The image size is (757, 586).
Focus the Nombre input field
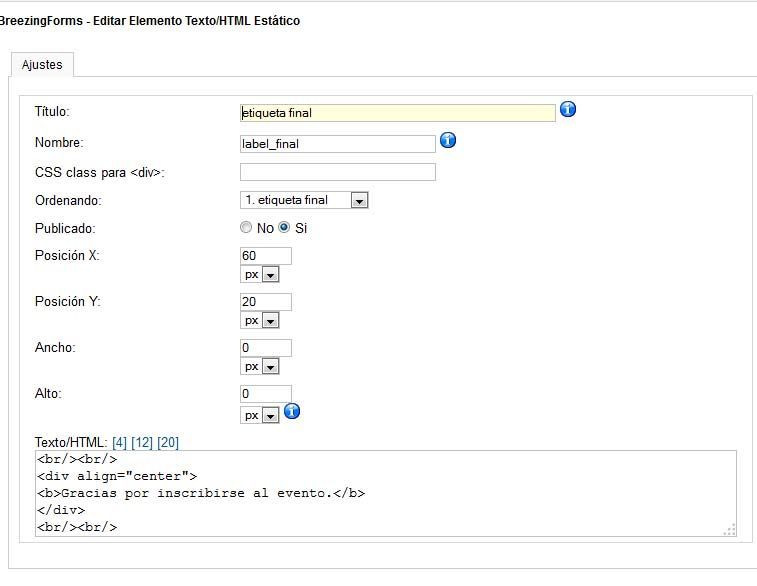(338, 144)
